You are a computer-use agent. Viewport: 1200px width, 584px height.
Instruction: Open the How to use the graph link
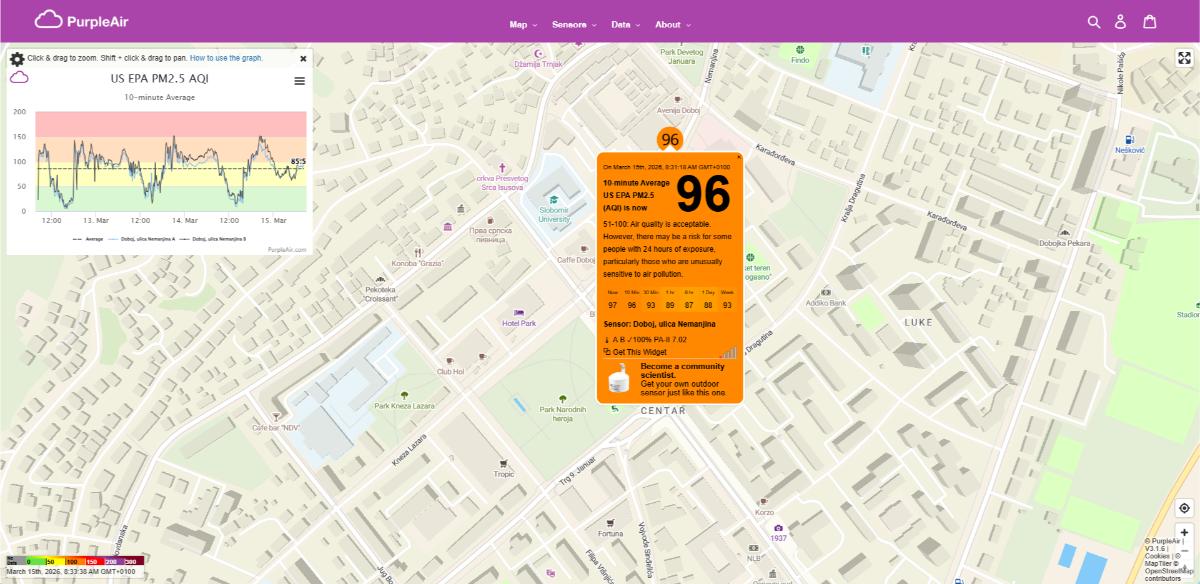(x=228, y=58)
